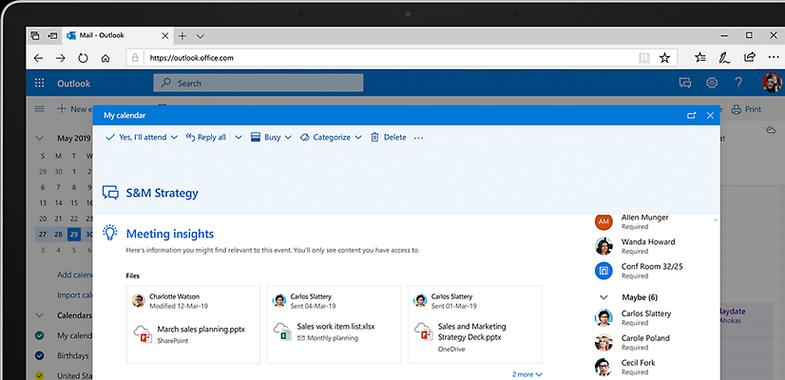Image resolution: width=785 pixels, height=380 pixels.
Task: Open the settings gear in Outlook header
Action: (712, 83)
